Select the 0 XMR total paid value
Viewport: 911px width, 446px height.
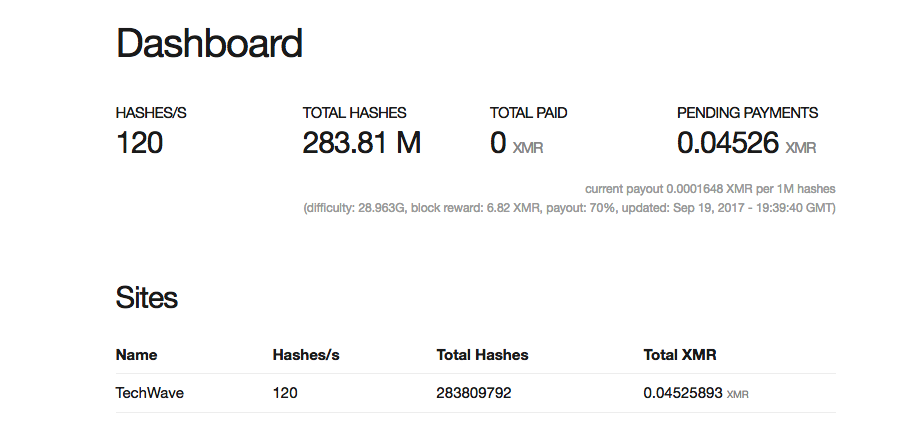pyautogui.click(x=516, y=145)
